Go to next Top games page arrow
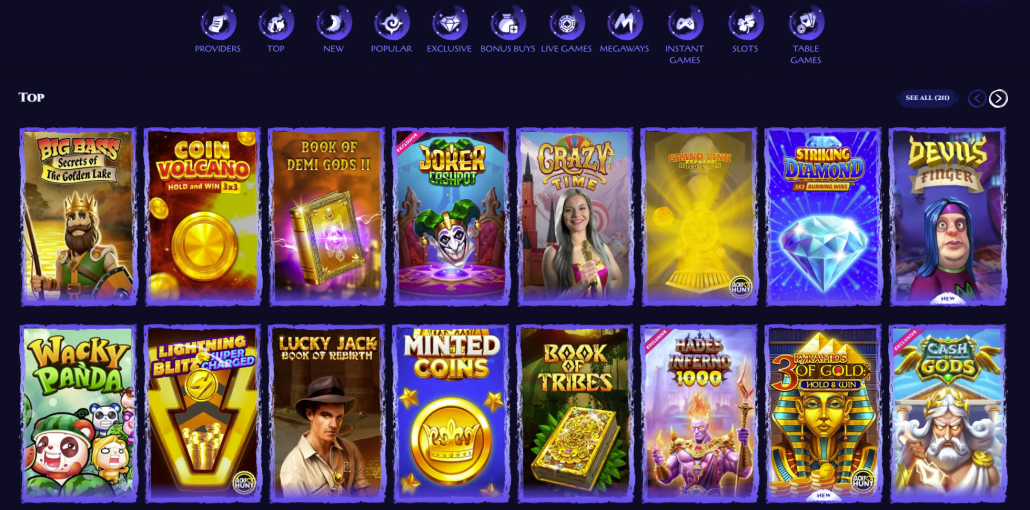The width and height of the screenshot is (1030, 510). click(998, 99)
